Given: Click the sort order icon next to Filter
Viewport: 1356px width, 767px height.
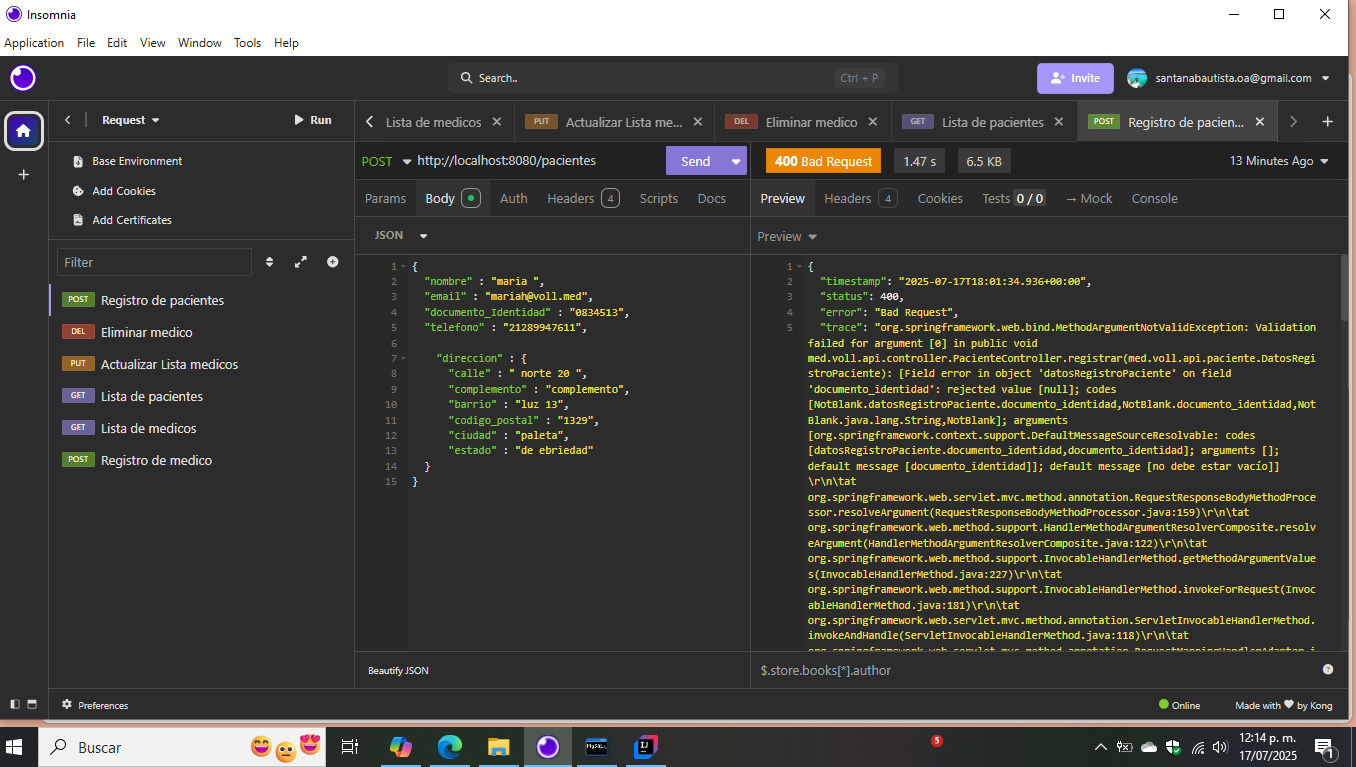Looking at the screenshot, I should pyautogui.click(x=269, y=262).
